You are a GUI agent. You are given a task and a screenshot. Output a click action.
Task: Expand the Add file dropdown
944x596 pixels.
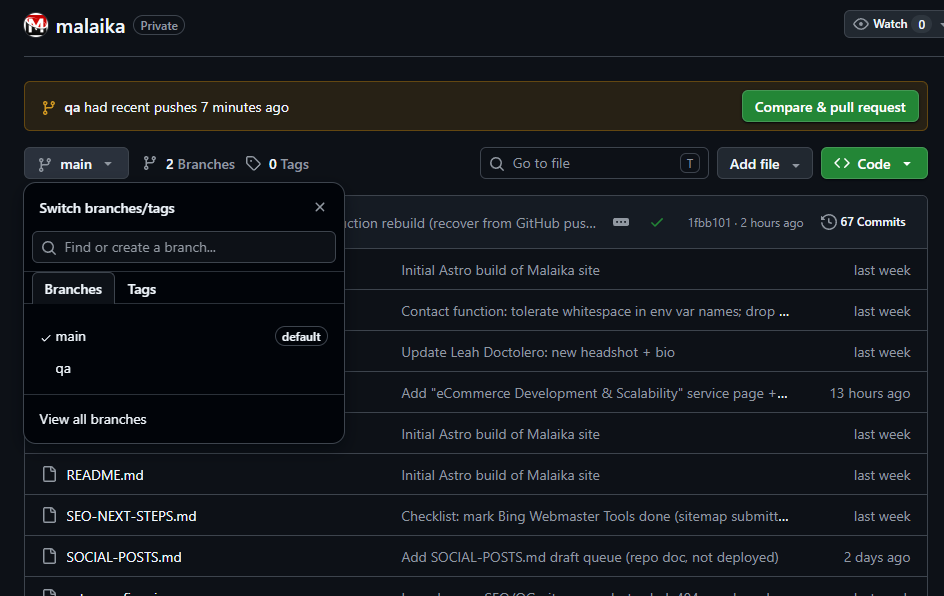[765, 164]
